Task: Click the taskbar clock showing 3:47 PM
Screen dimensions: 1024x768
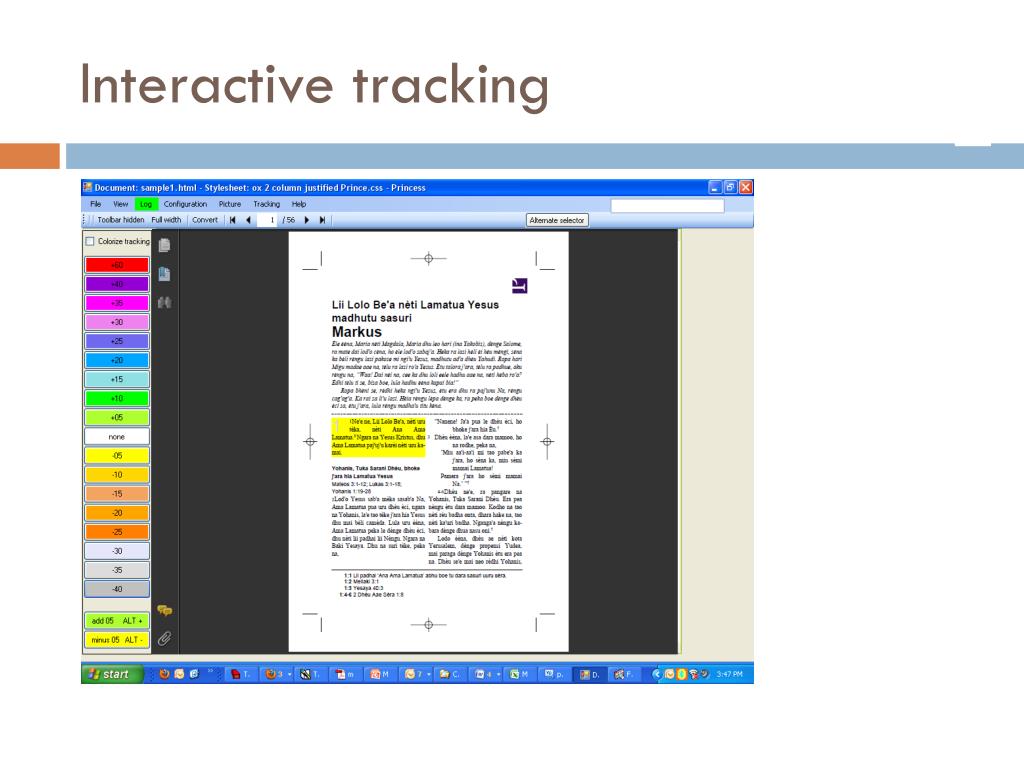Action: pos(729,674)
